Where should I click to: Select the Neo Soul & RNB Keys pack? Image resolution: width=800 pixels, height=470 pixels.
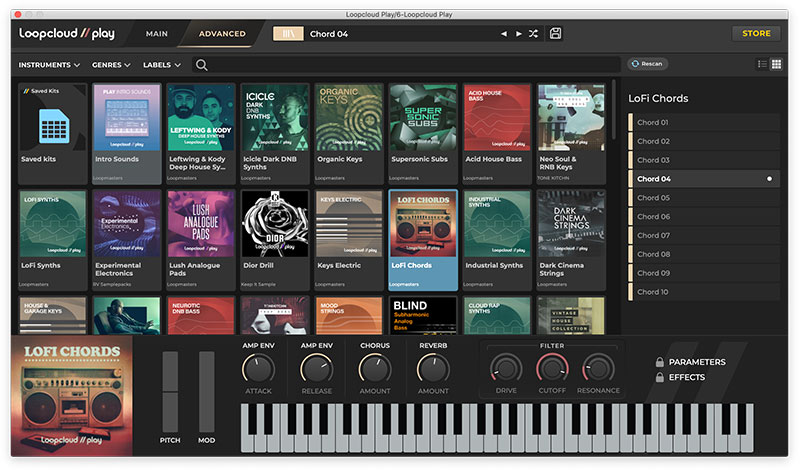(x=571, y=133)
